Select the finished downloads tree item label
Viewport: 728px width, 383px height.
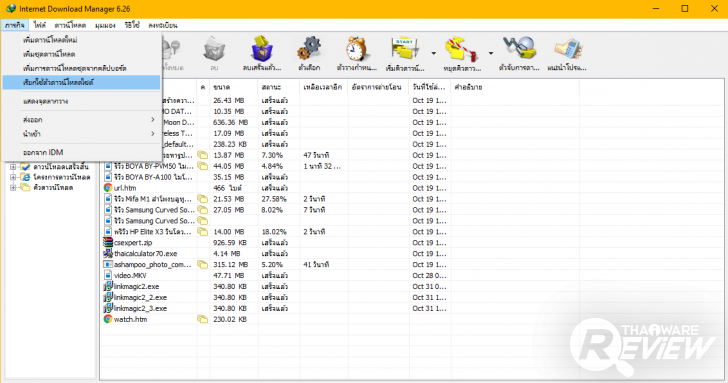click(61, 166)
